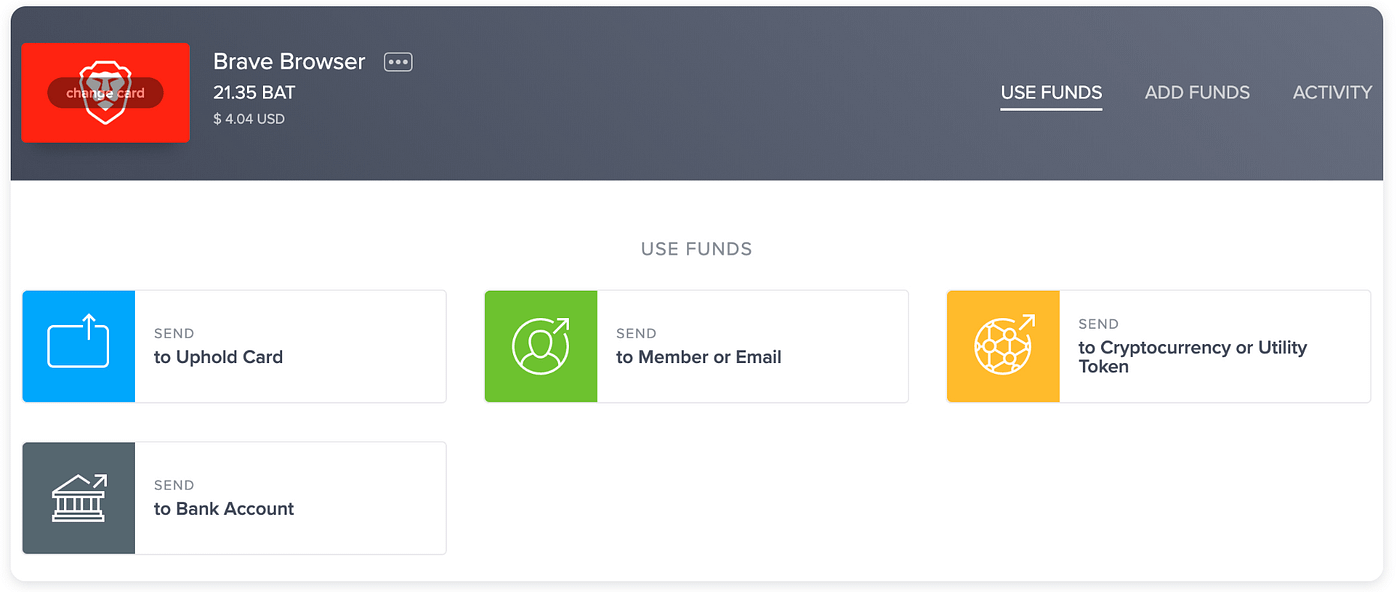
Task: Click the blue Uphold Card send icon
Action: (79, 346)
